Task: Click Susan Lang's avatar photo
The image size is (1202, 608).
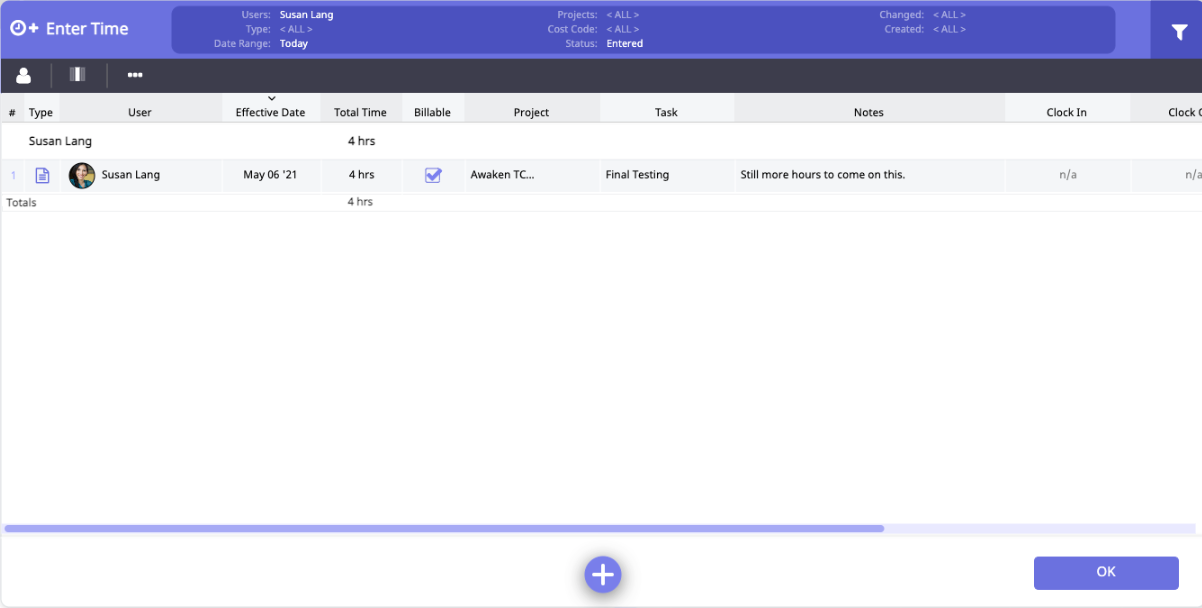Action: point(82,175)
